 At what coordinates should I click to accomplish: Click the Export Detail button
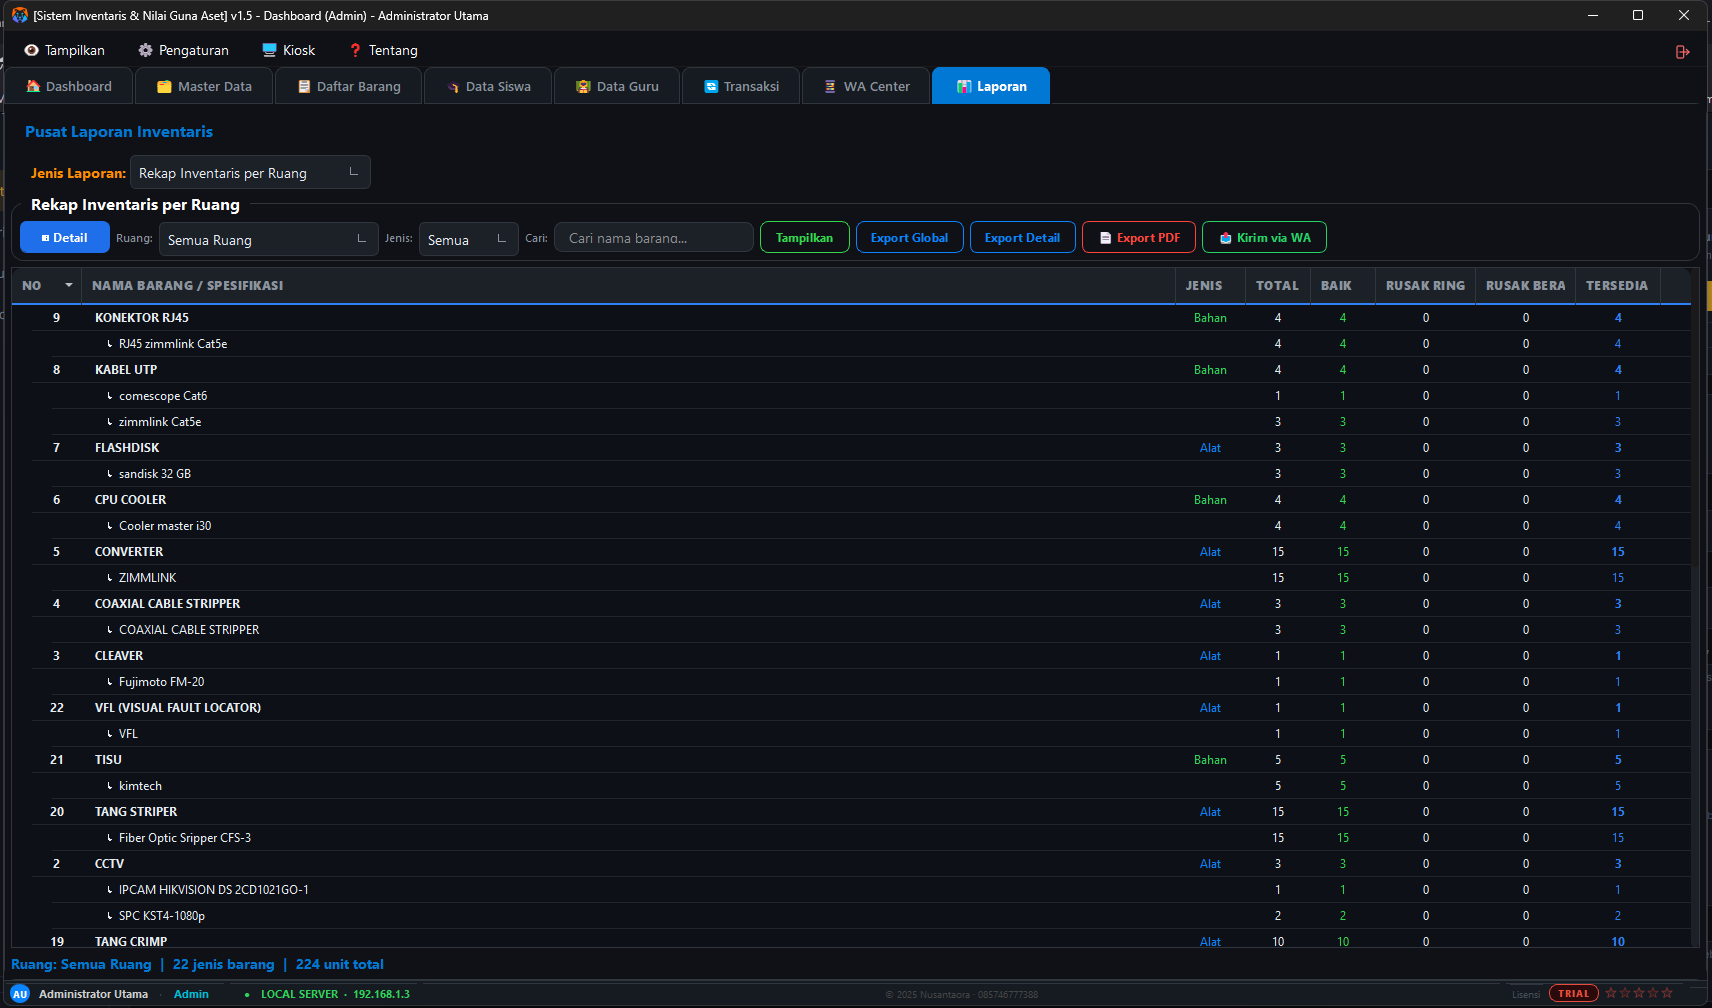click(x=1023, y=238)
